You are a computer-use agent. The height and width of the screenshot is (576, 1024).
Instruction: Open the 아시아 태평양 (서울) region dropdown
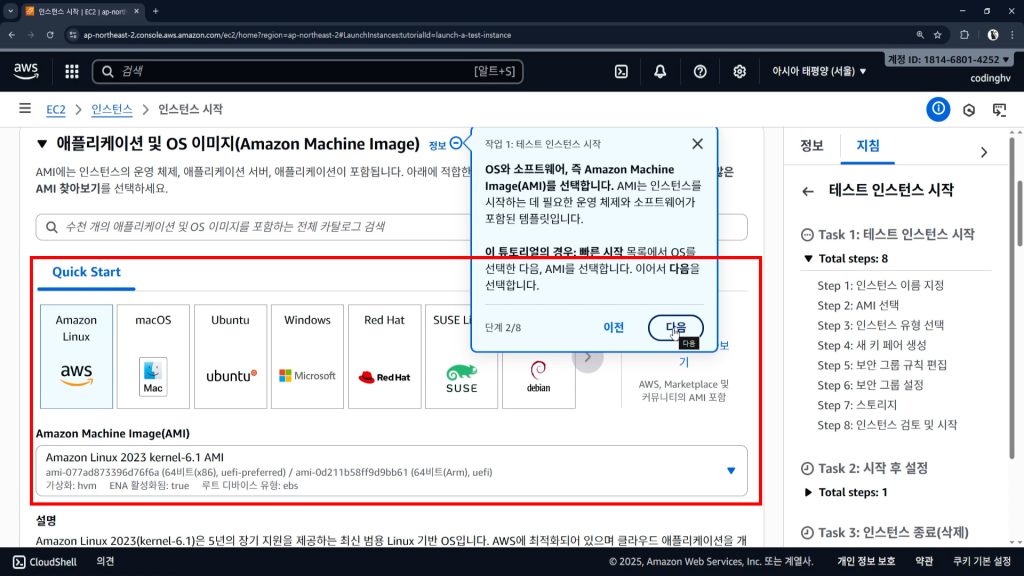click(819, 71)
